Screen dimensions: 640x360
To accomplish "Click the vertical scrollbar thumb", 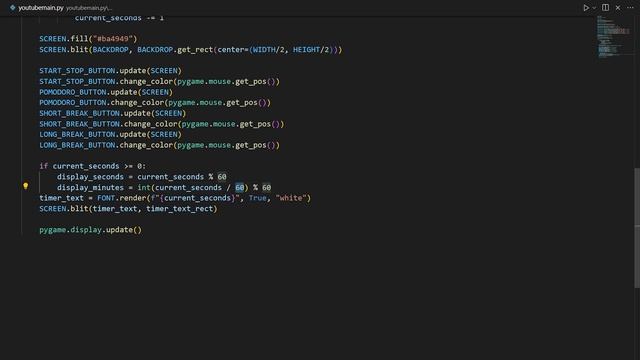I will tap(637, 228).
